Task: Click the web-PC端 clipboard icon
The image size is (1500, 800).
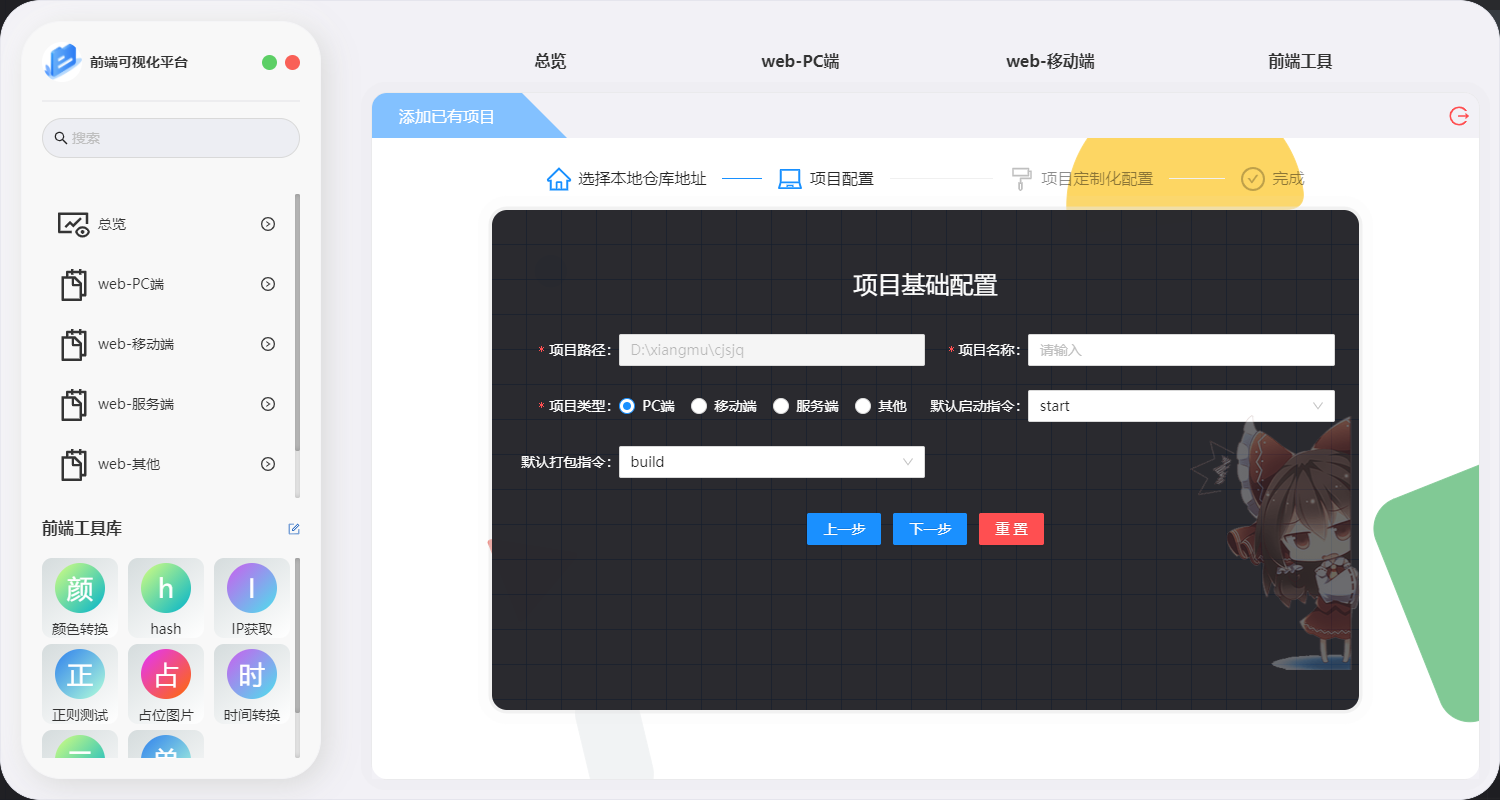Action: coord(74,284)
